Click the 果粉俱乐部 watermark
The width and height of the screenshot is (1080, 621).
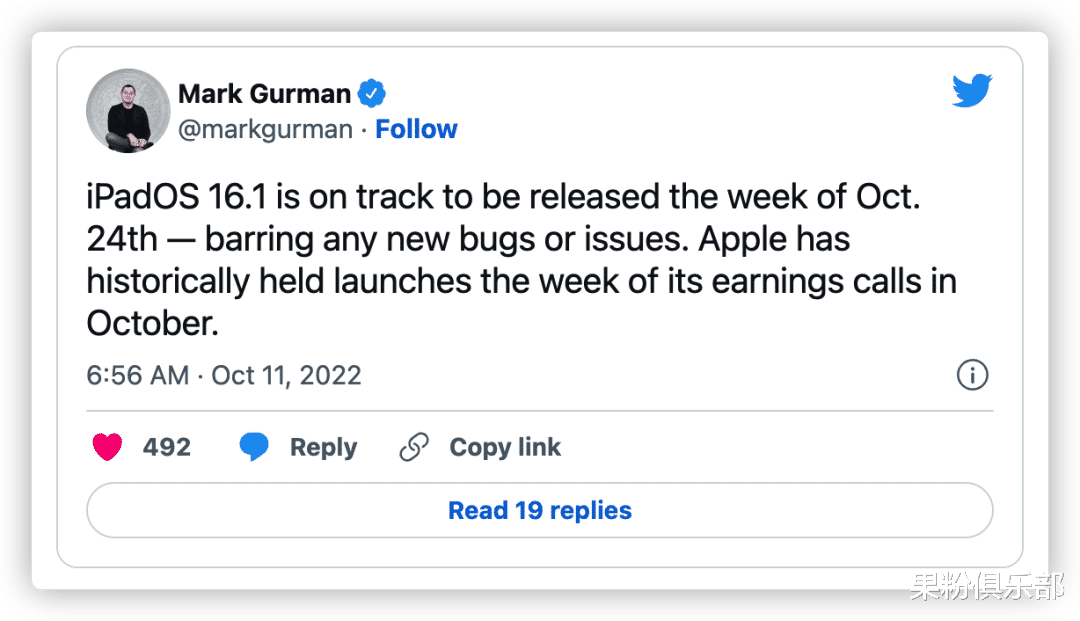tap(985, 586)
